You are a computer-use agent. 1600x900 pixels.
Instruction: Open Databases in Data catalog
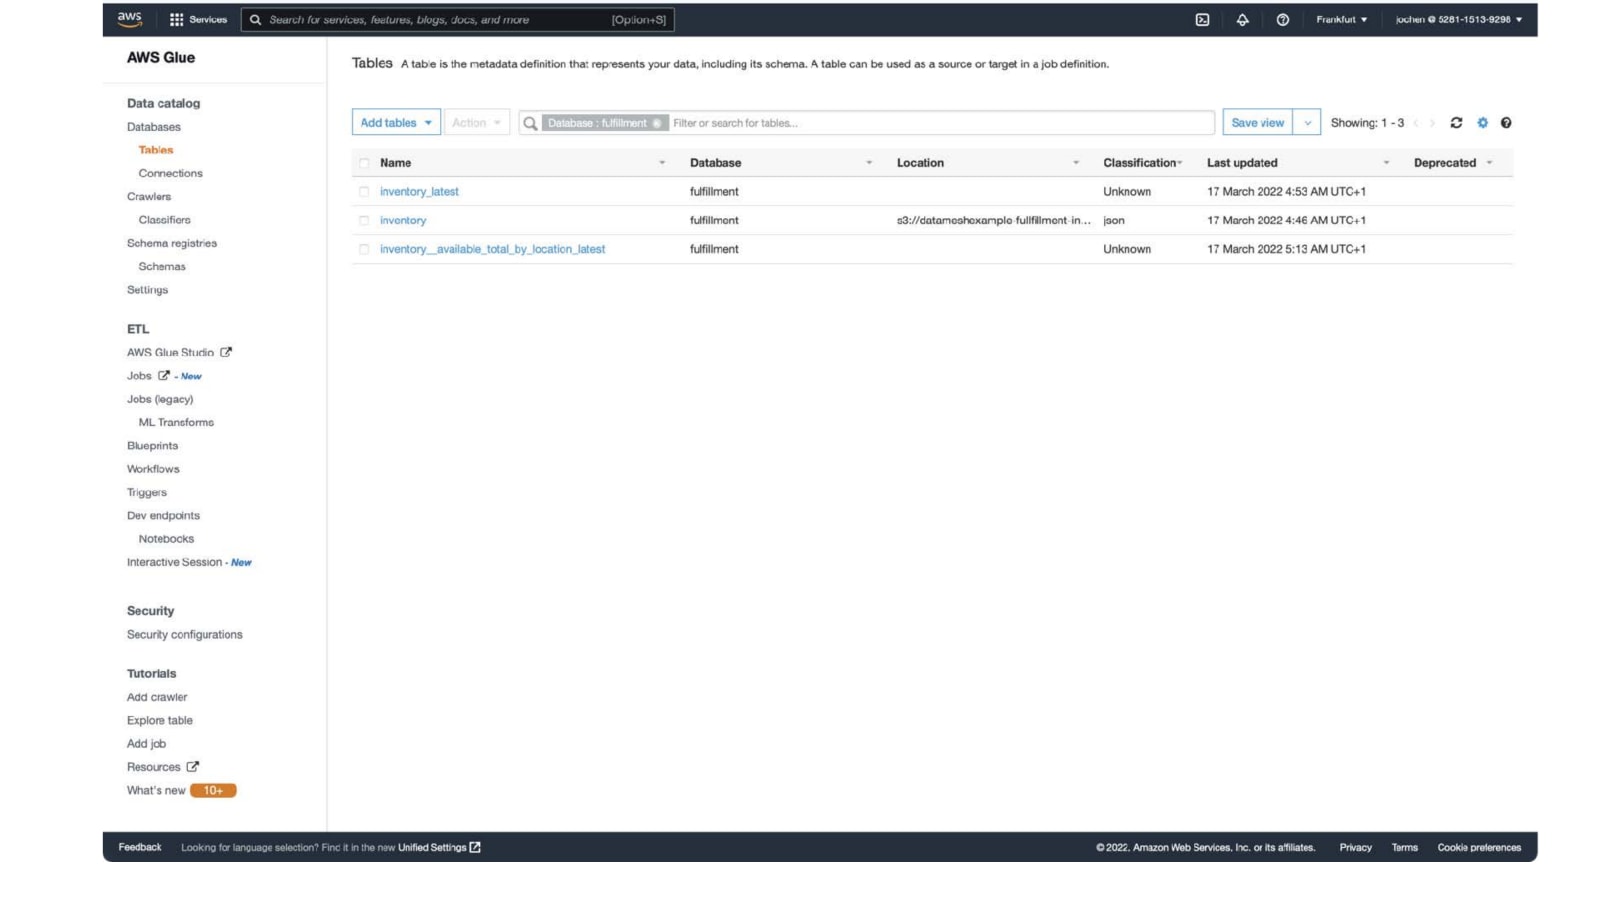point(154,127)
